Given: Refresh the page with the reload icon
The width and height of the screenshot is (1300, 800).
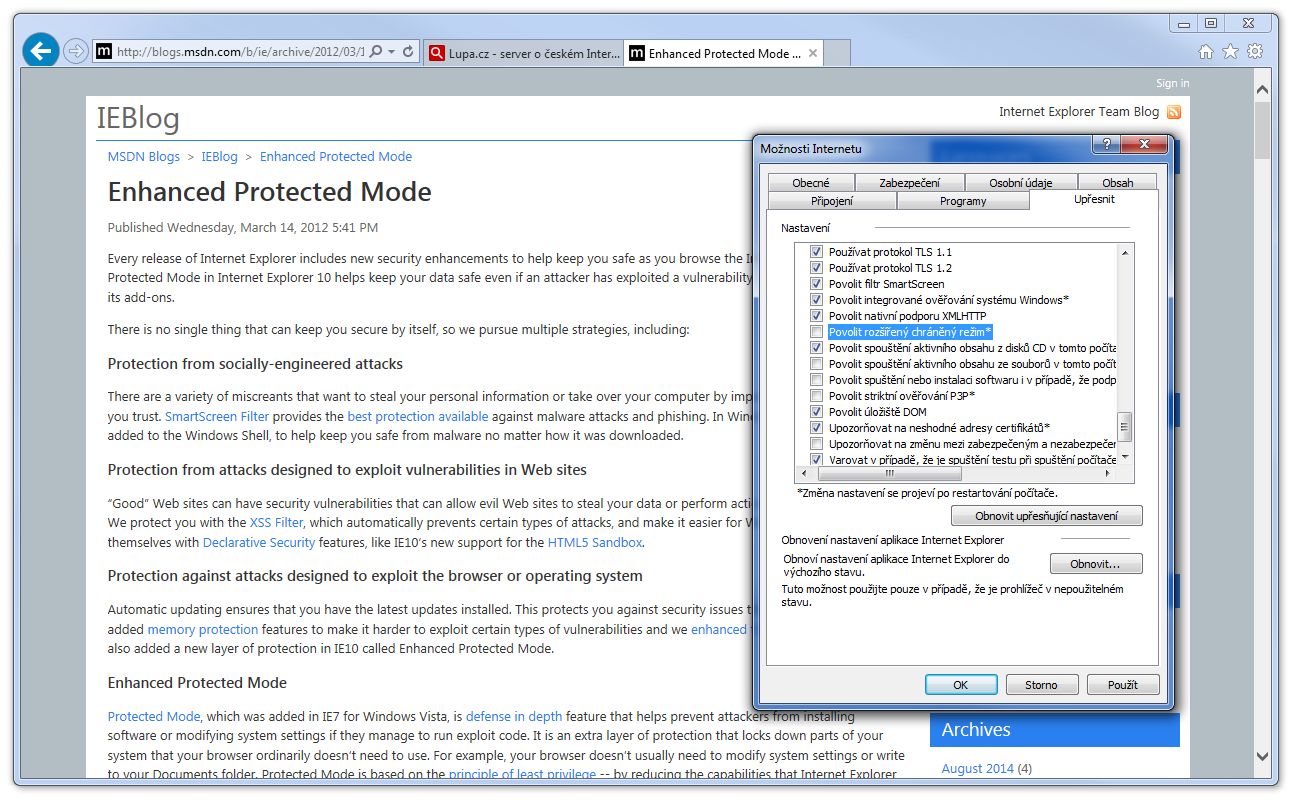Looking at the screenshot, I should 409,52.
